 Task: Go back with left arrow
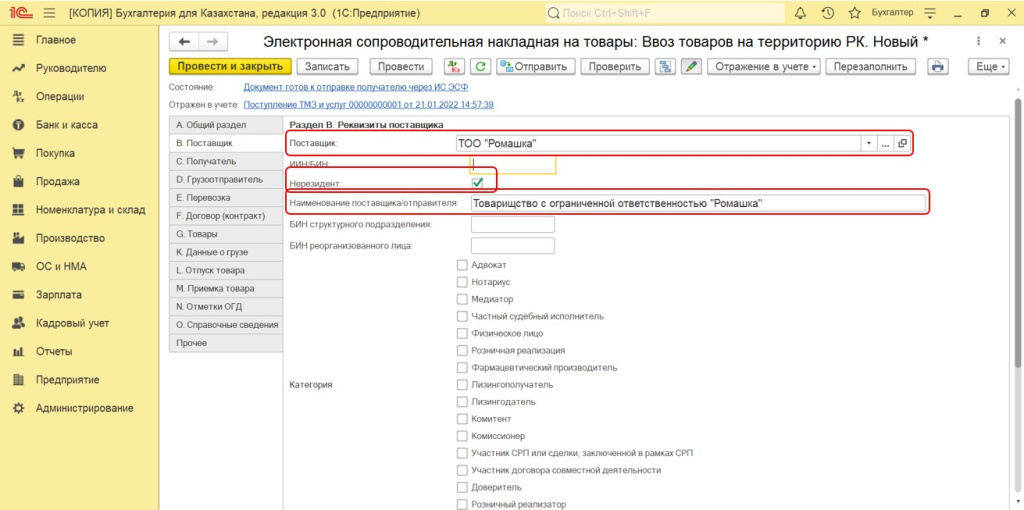point(184,42)
